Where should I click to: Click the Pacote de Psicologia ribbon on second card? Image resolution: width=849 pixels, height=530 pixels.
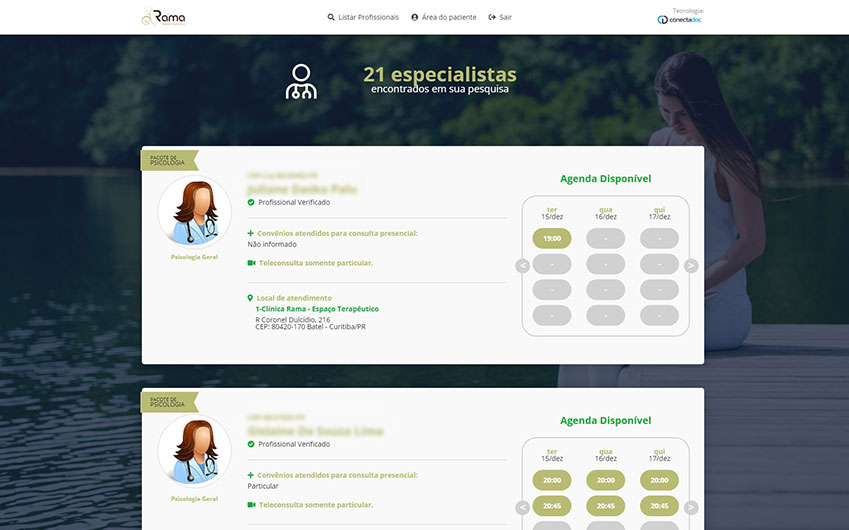tap(169, 402)
